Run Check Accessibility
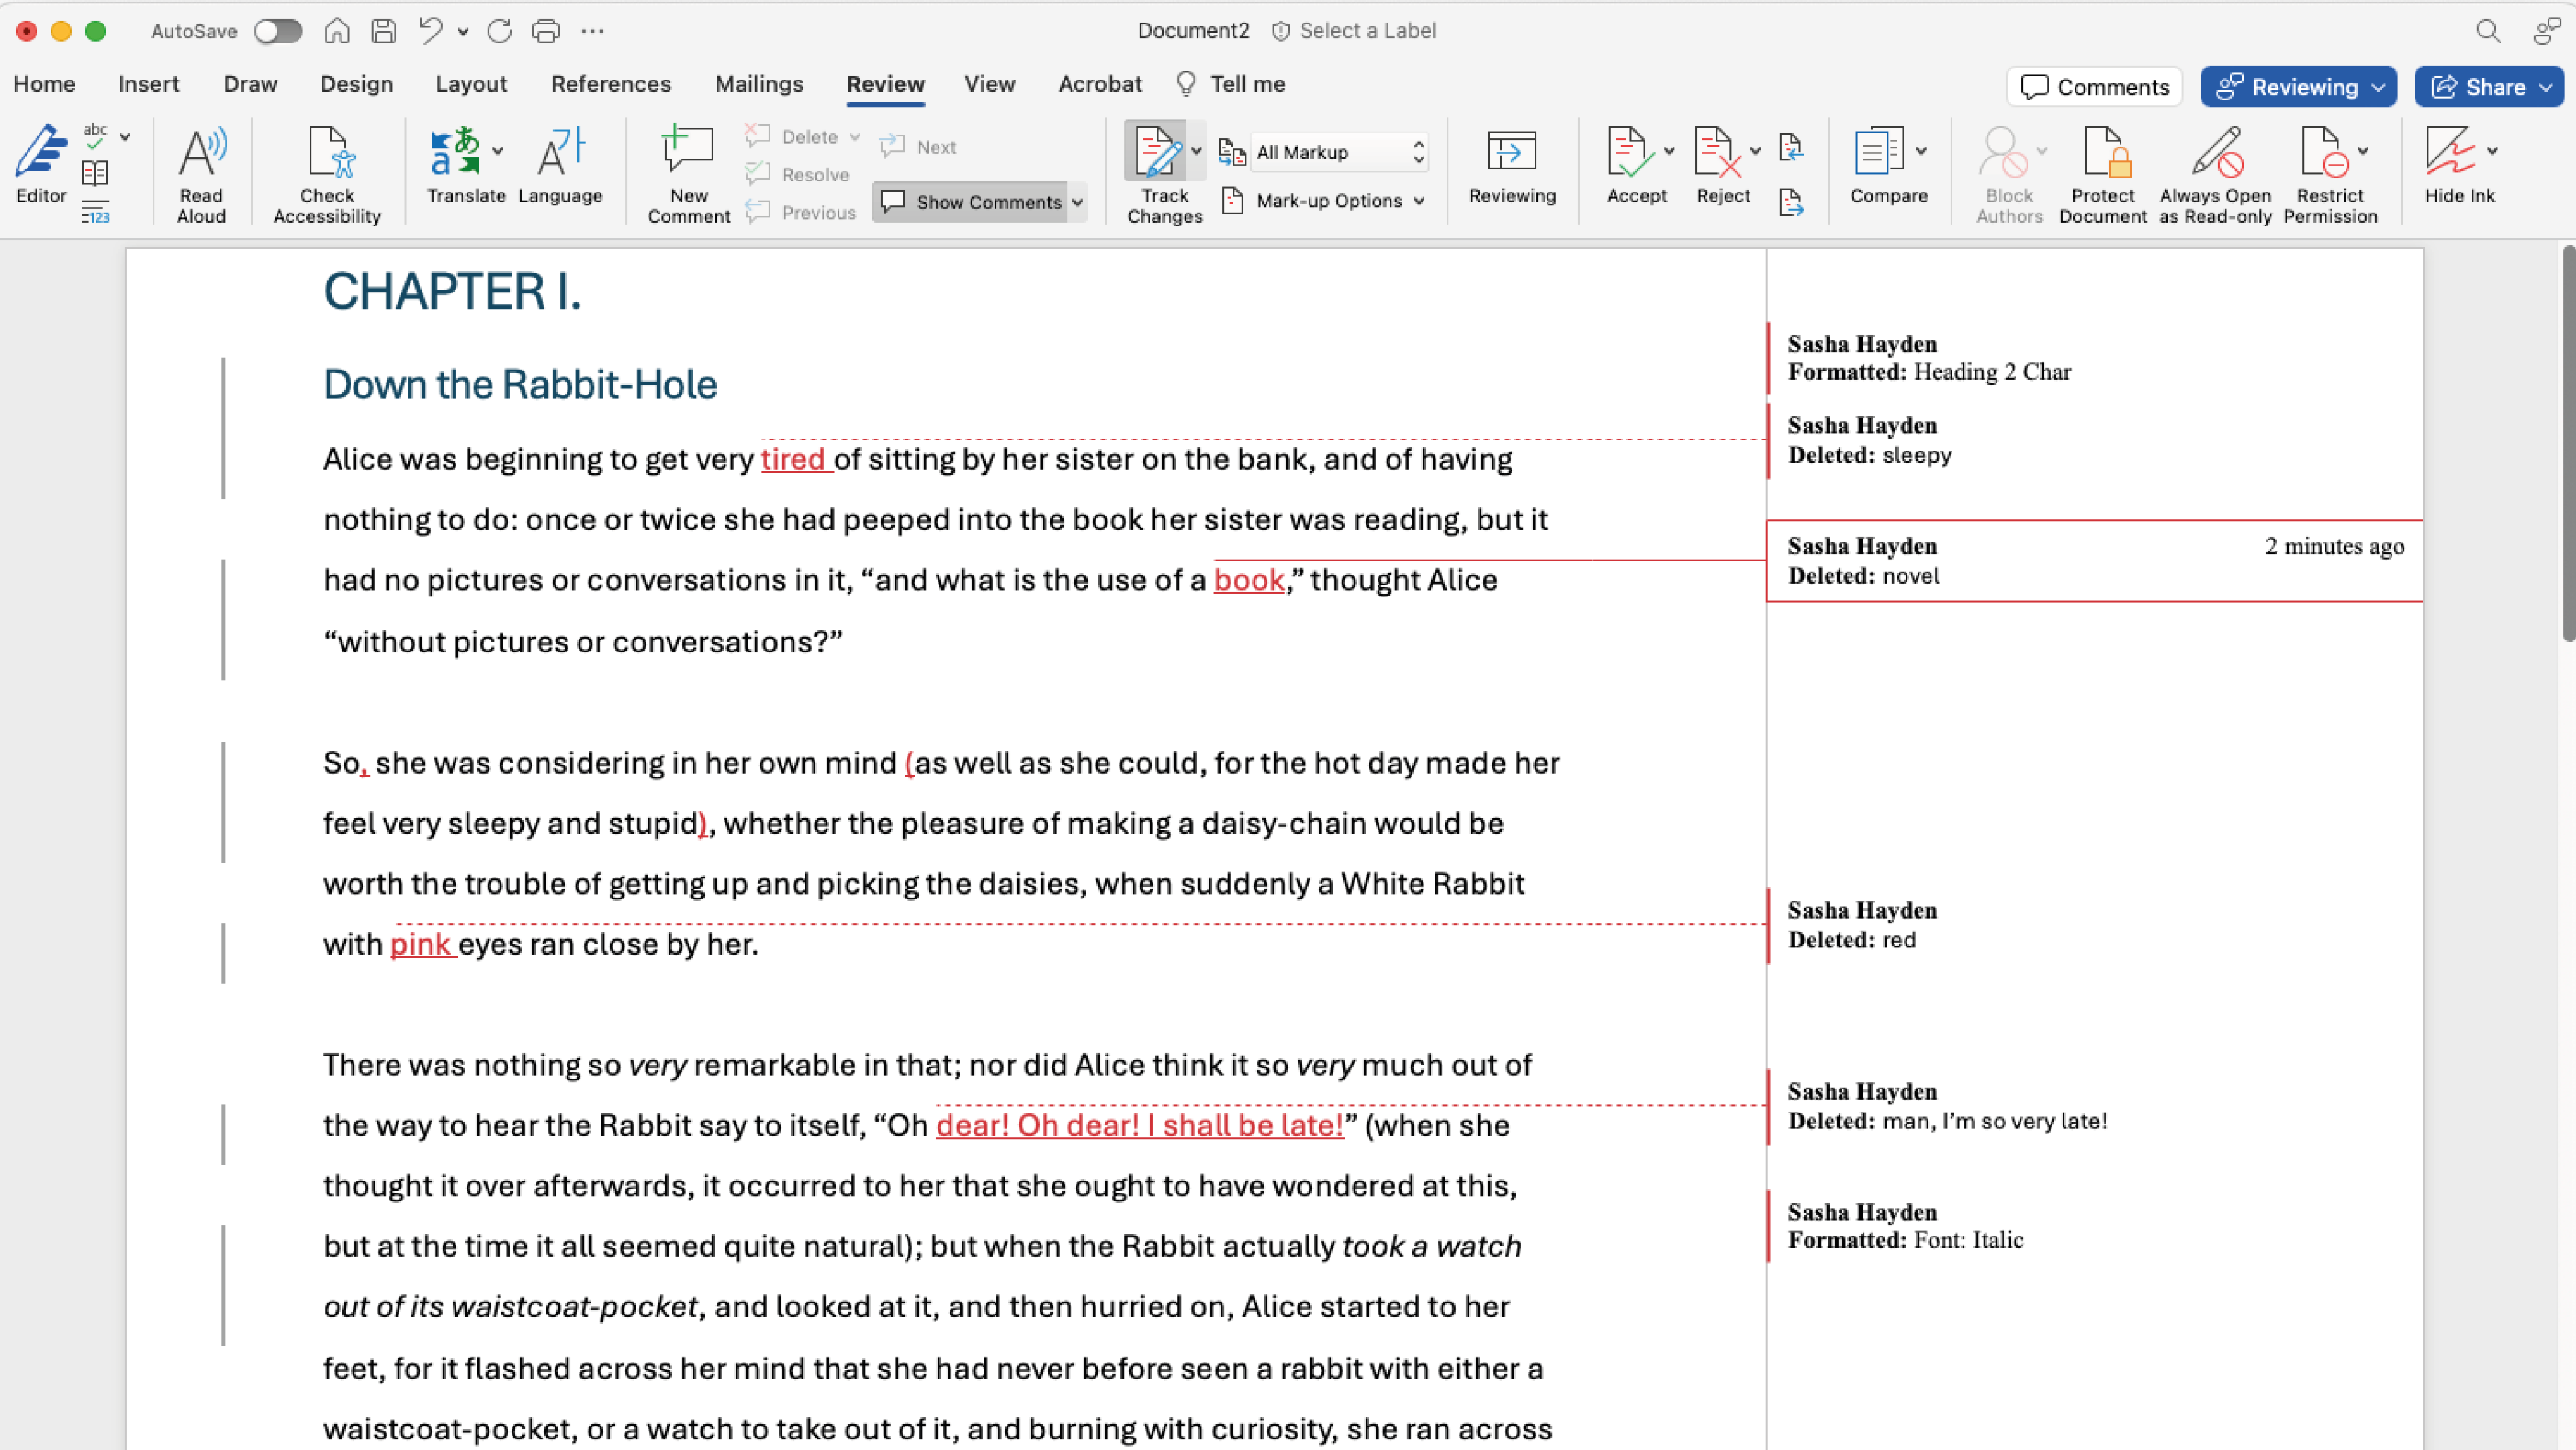 (x=327, y=174)
